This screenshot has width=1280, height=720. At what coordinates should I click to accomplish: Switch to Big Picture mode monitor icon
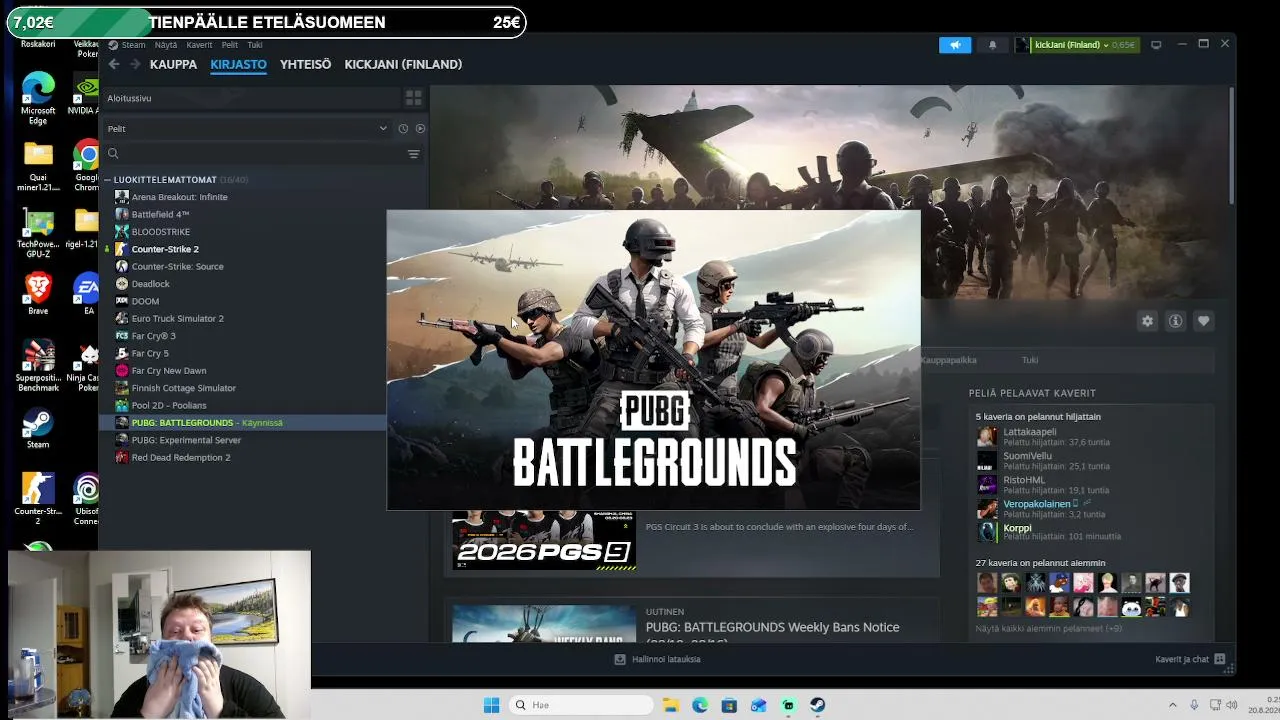click(1156, 45)
